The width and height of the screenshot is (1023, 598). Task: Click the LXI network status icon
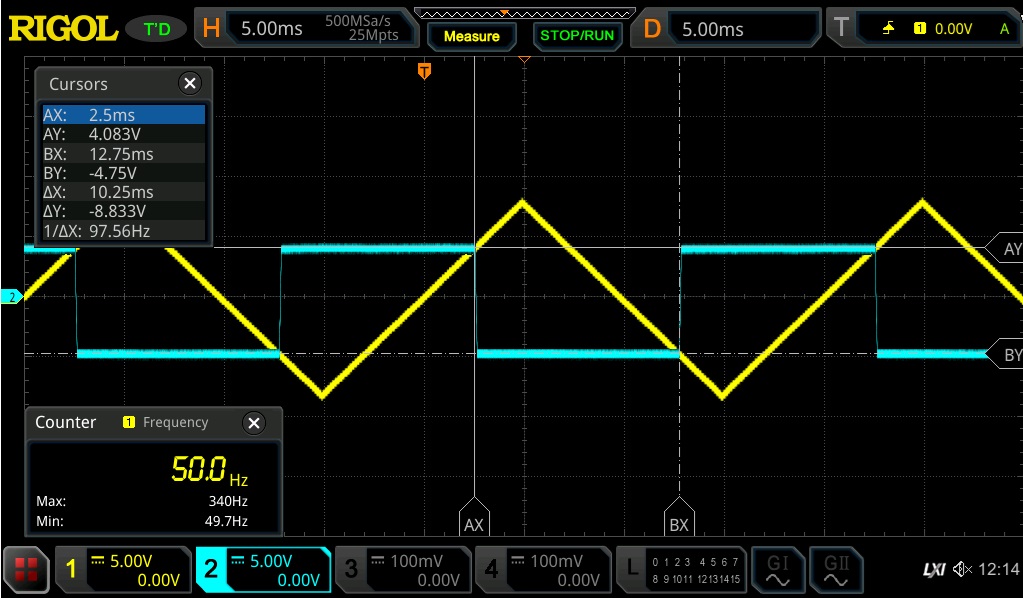tap(934, 570)
